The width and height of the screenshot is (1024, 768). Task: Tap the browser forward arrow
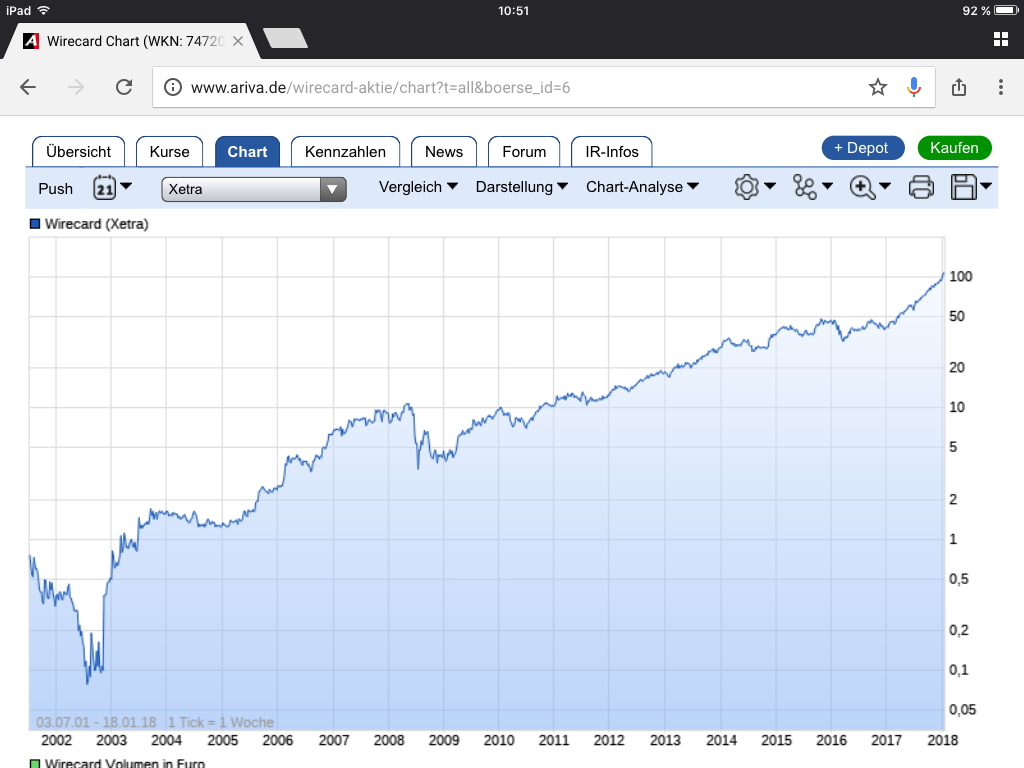point(76,87)
